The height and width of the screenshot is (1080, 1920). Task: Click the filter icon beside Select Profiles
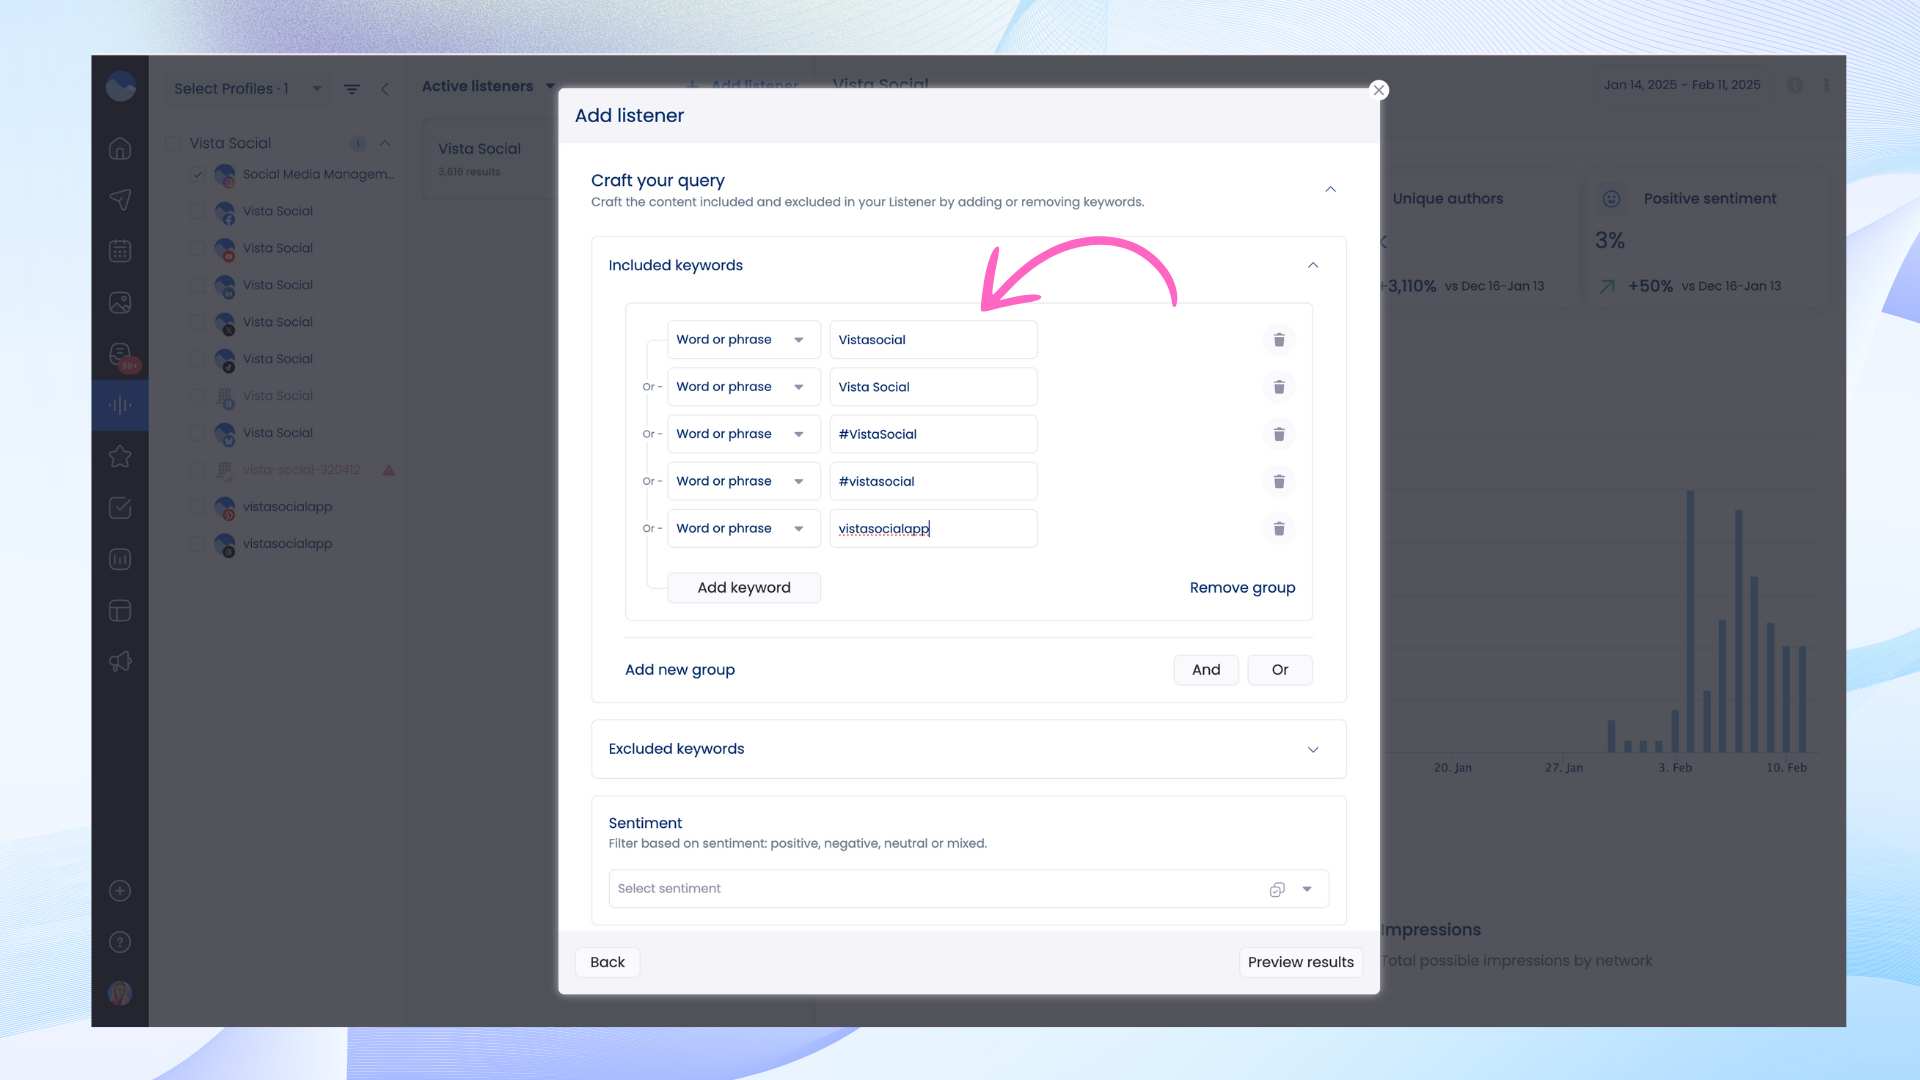[x=352, y=89]
